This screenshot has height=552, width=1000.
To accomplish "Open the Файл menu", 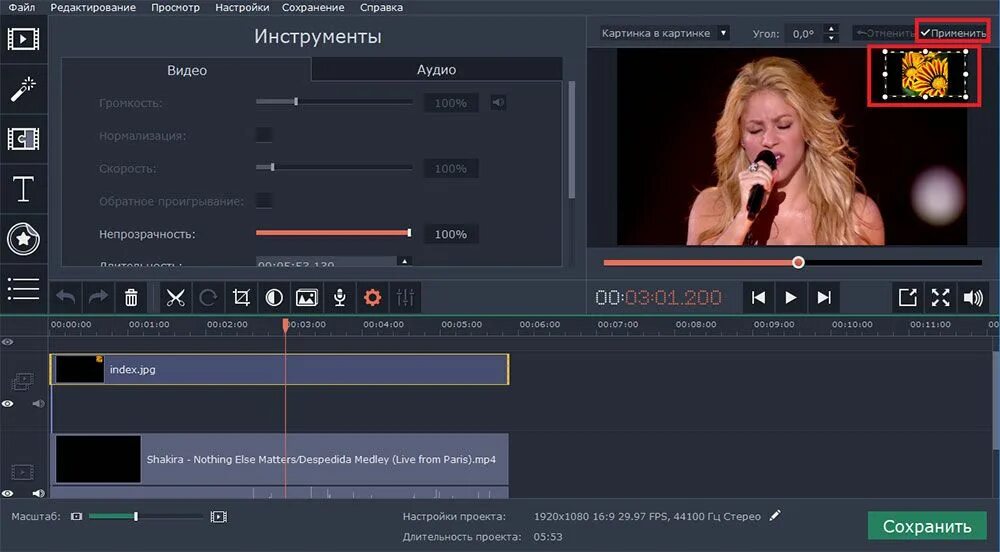I will 22,8.
